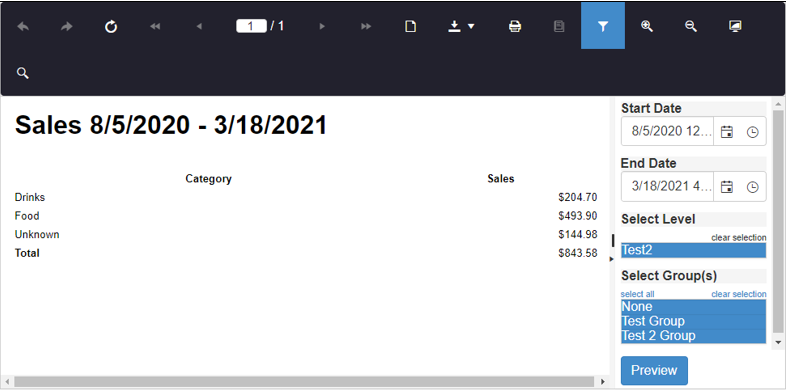The height and width of the screenshot is (390, 786).
Task: Click 'clear selection' under Select Level
Action: coord(738,238)
